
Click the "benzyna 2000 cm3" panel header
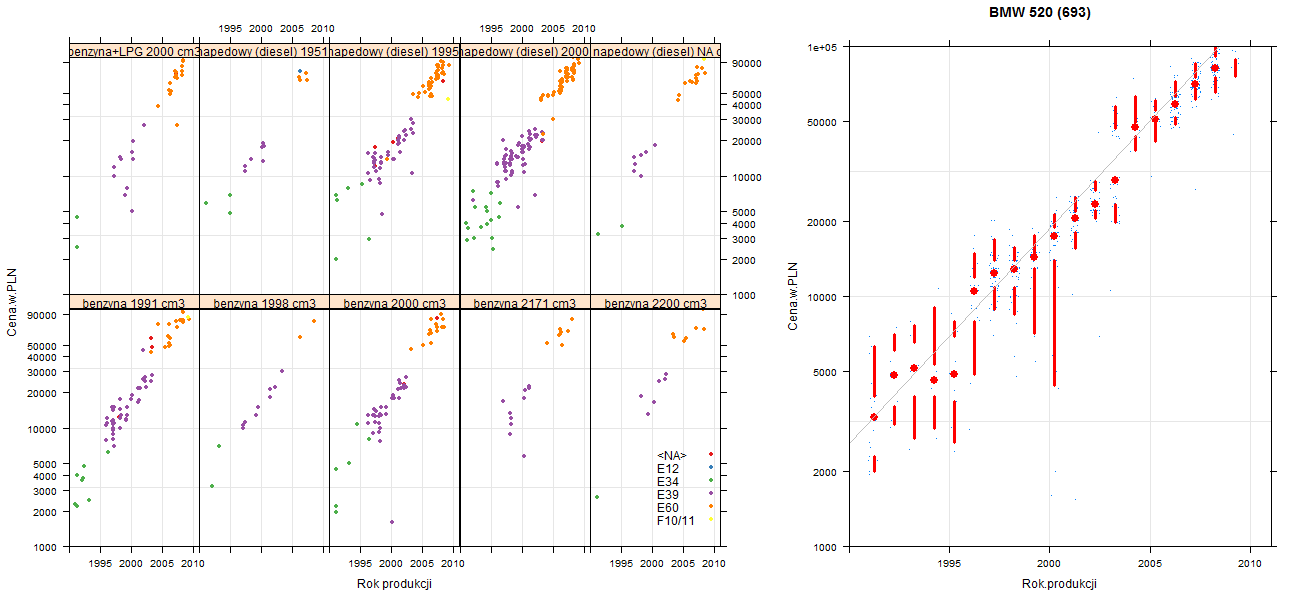pos(395,302)
